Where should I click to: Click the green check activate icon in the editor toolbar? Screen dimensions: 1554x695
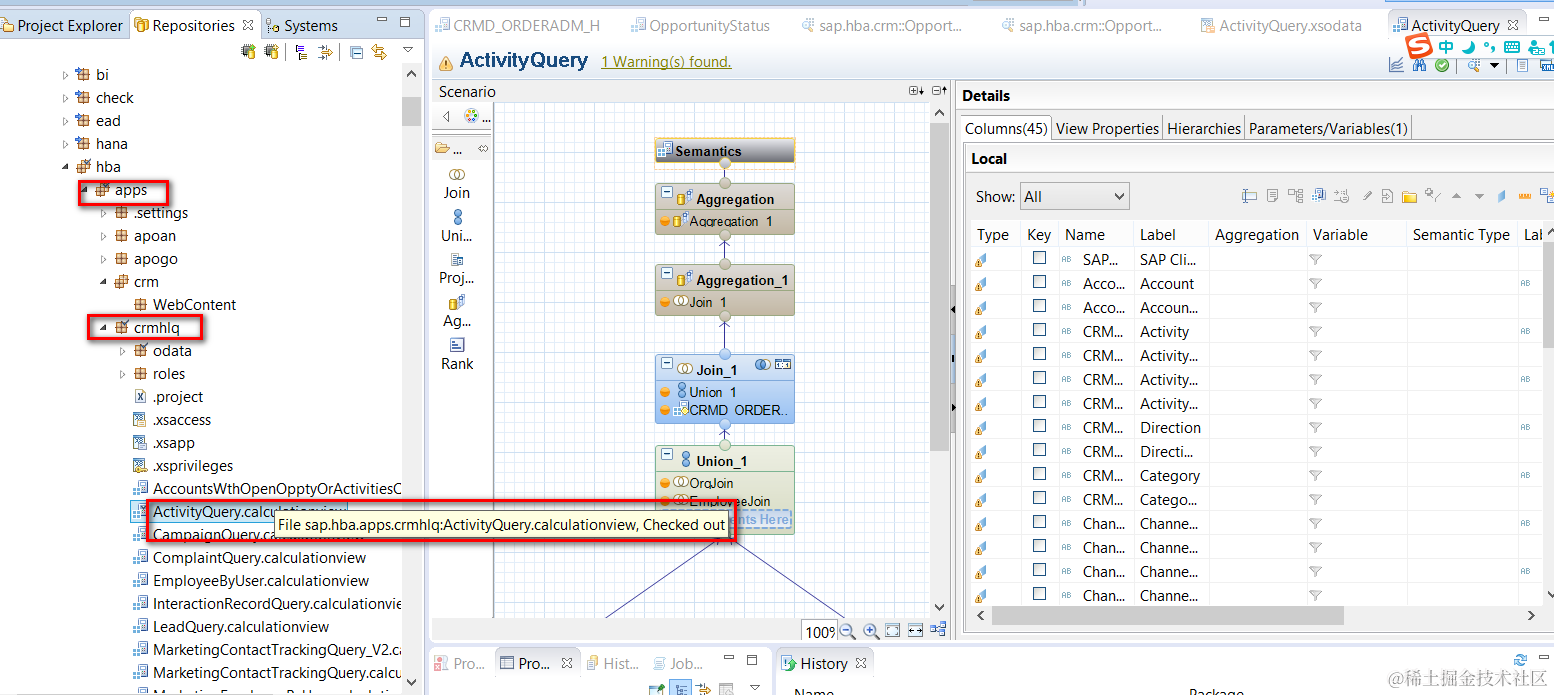pos(1442,65)
